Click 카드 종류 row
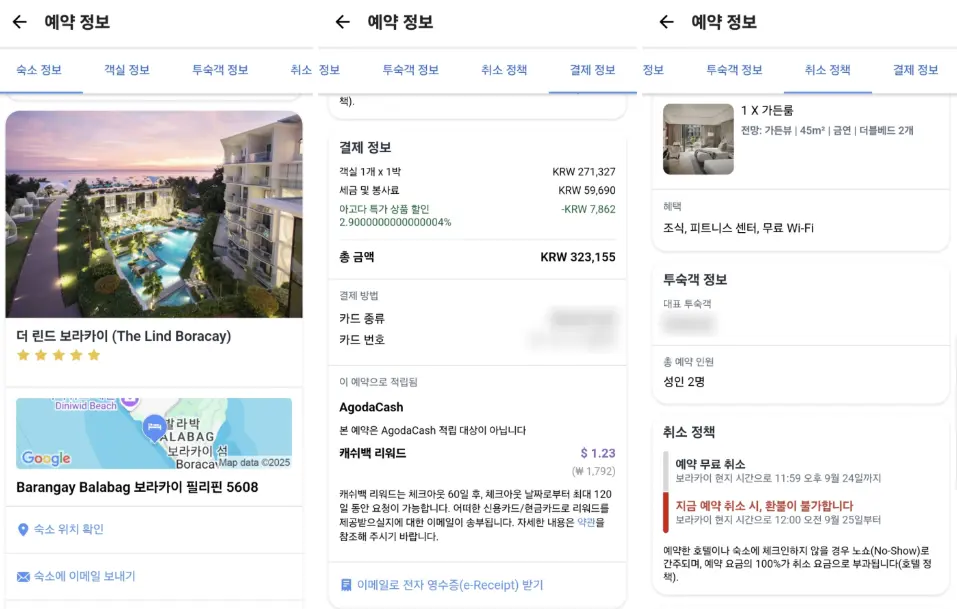 (x=477, y=319)
